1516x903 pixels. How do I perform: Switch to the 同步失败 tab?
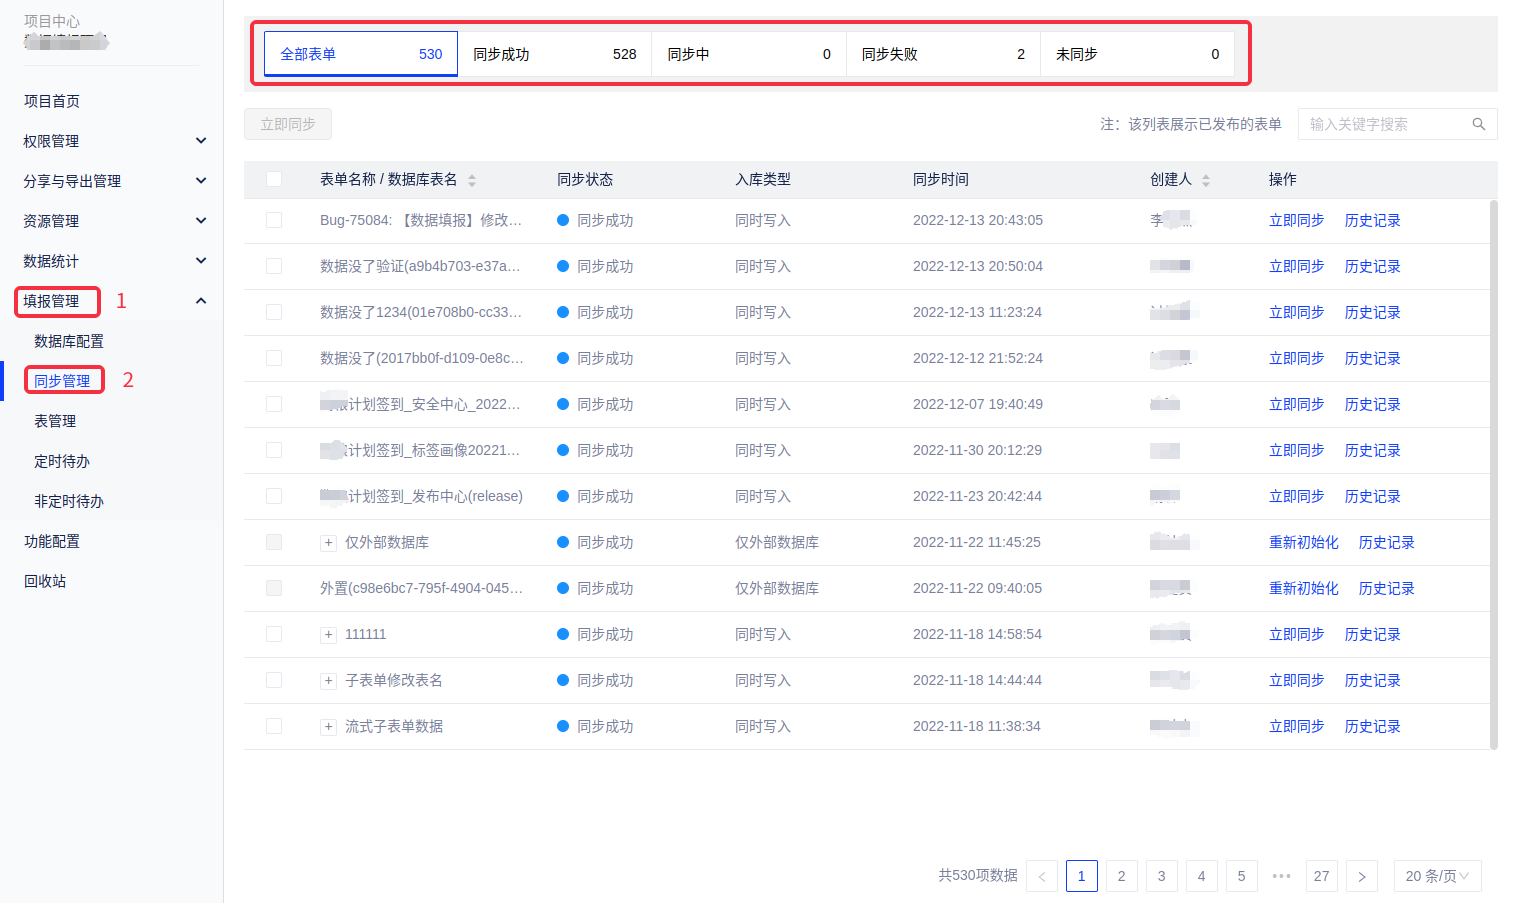point(942,54)
